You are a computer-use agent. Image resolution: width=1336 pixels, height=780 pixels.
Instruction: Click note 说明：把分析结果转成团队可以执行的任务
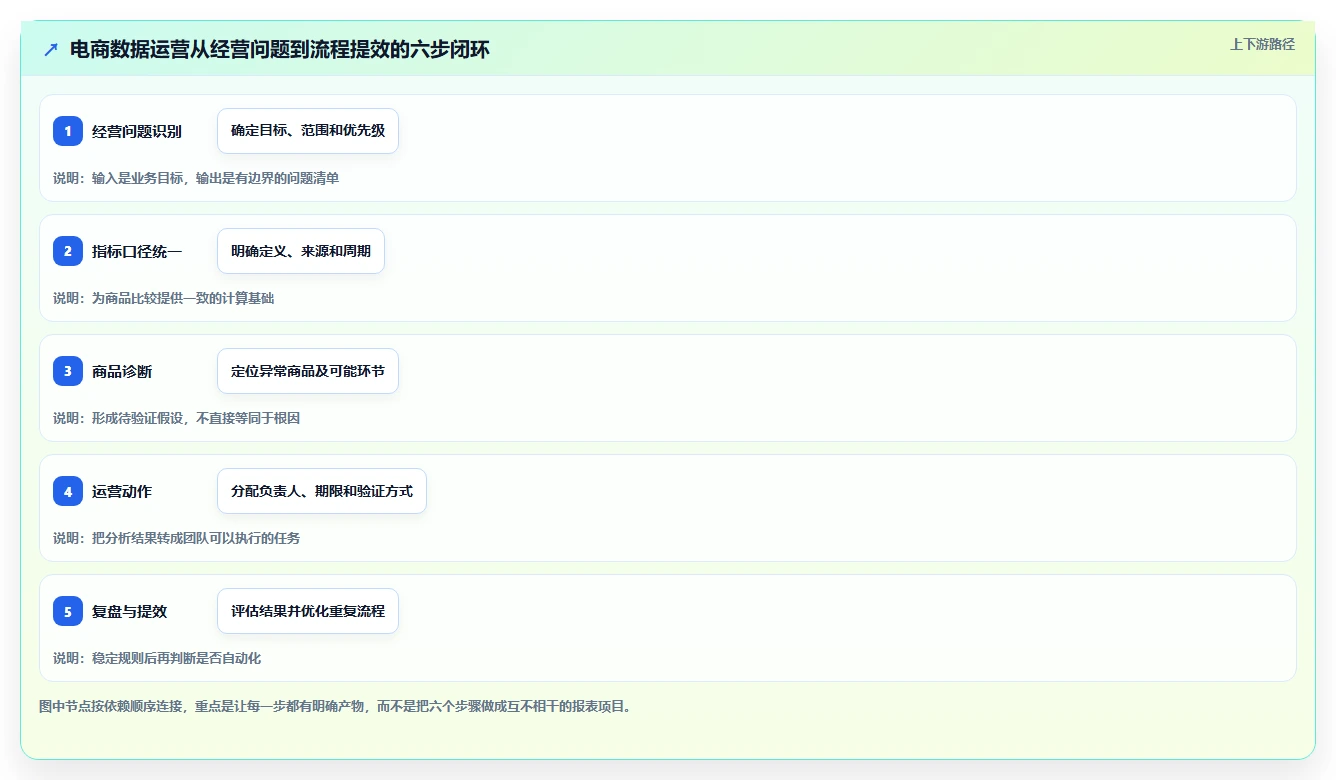click(x=176, y=538)
